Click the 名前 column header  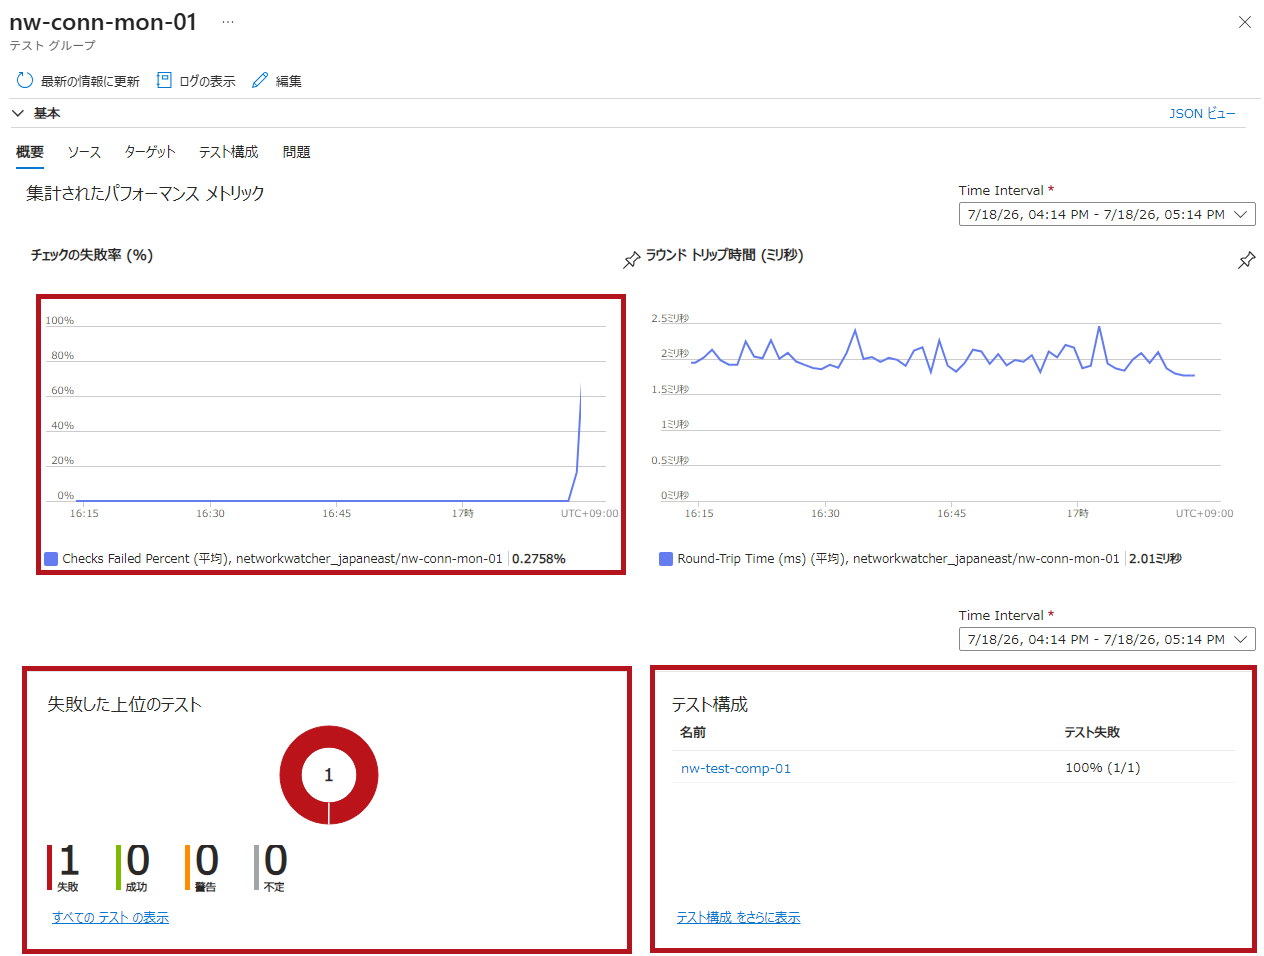coord(693,732)
